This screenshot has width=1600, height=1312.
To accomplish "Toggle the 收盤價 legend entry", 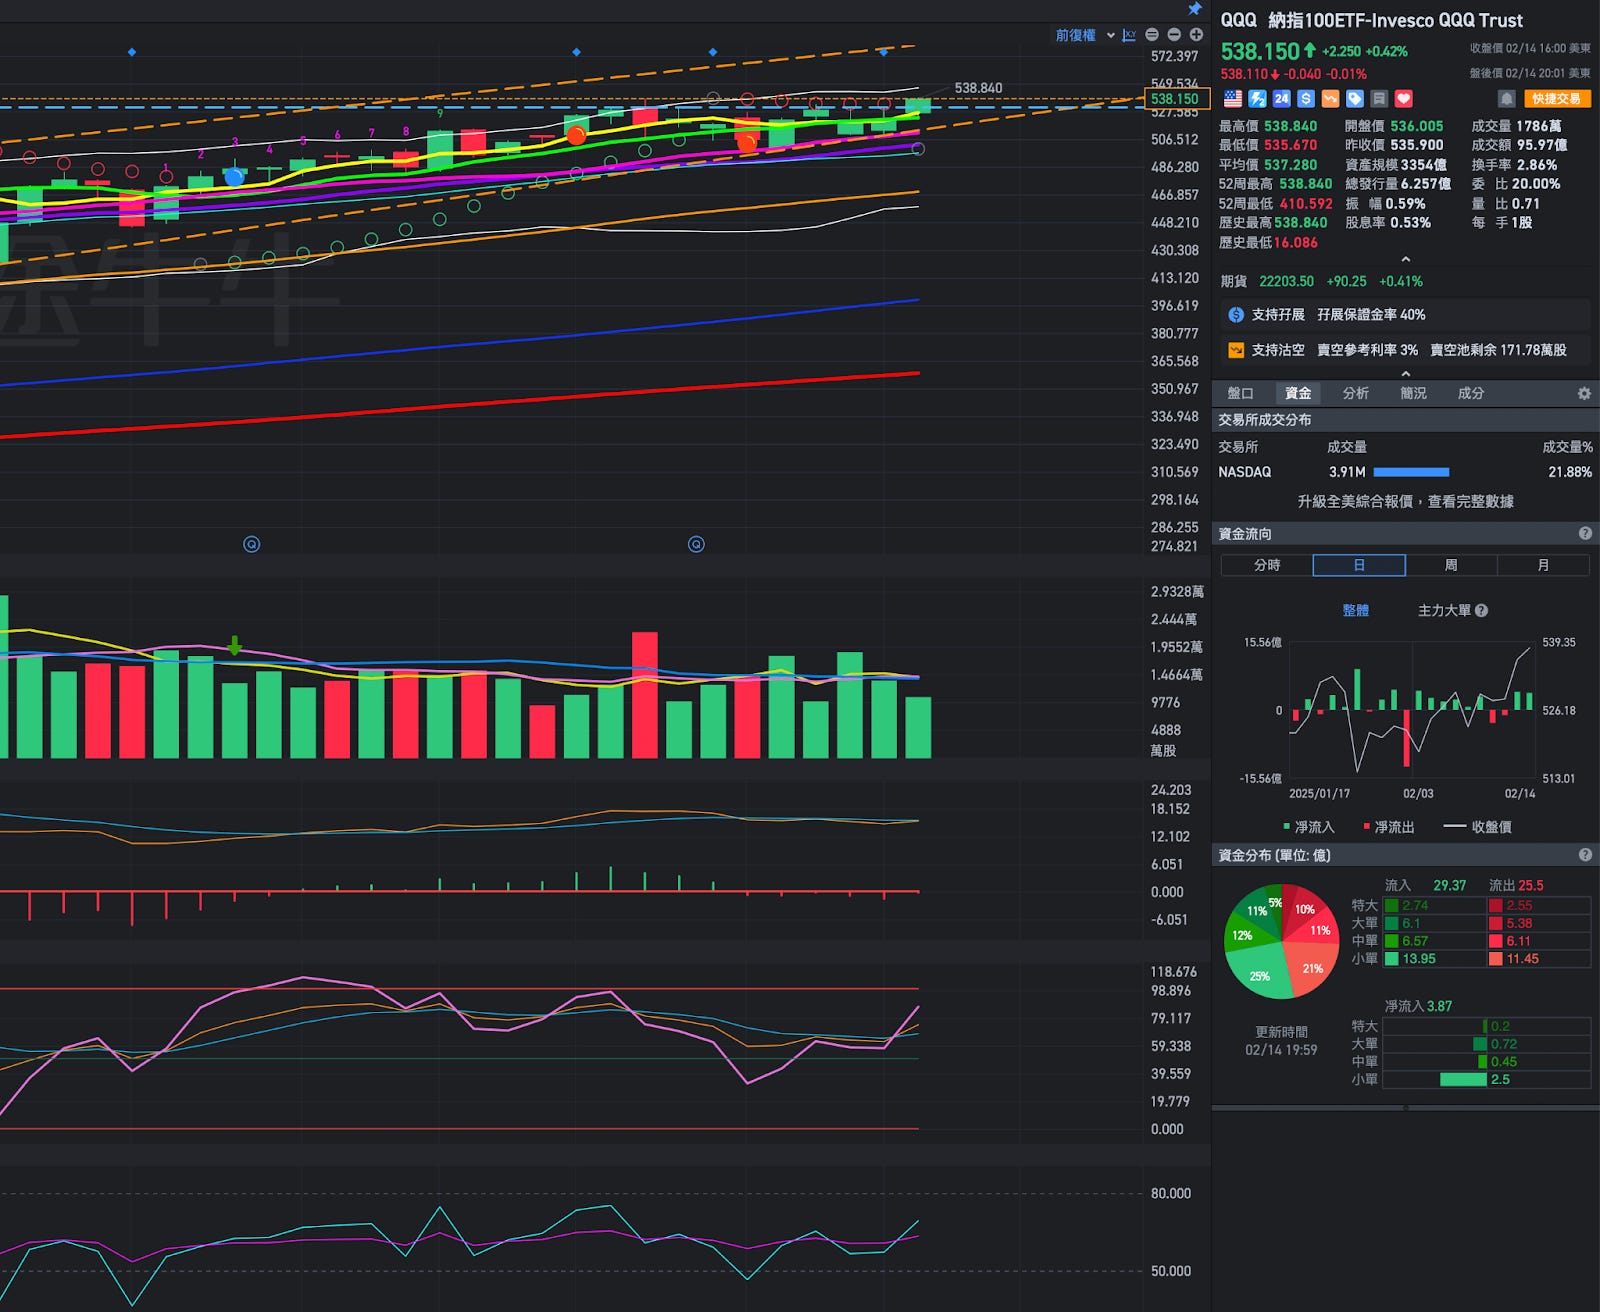I will tap(1477, 827).
